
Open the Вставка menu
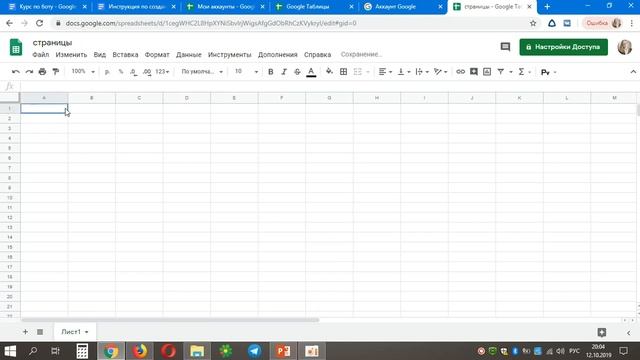(x=125, y=54)
